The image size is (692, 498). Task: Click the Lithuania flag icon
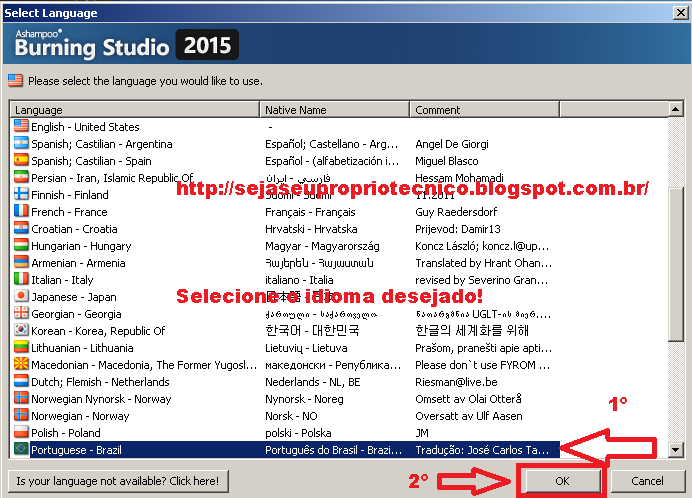(21, 347)
